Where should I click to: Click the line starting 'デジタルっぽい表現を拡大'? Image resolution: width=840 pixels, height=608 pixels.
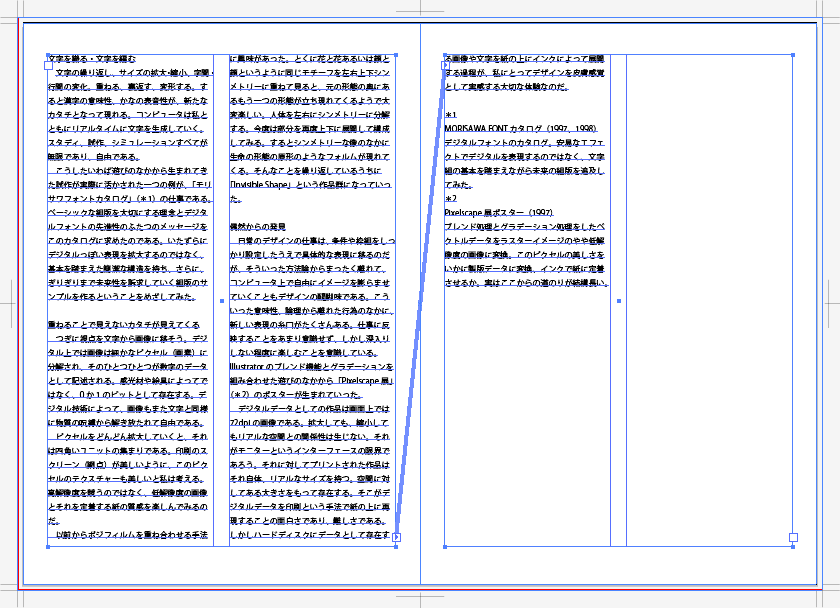pyautogui.click(x=126, y=254)
